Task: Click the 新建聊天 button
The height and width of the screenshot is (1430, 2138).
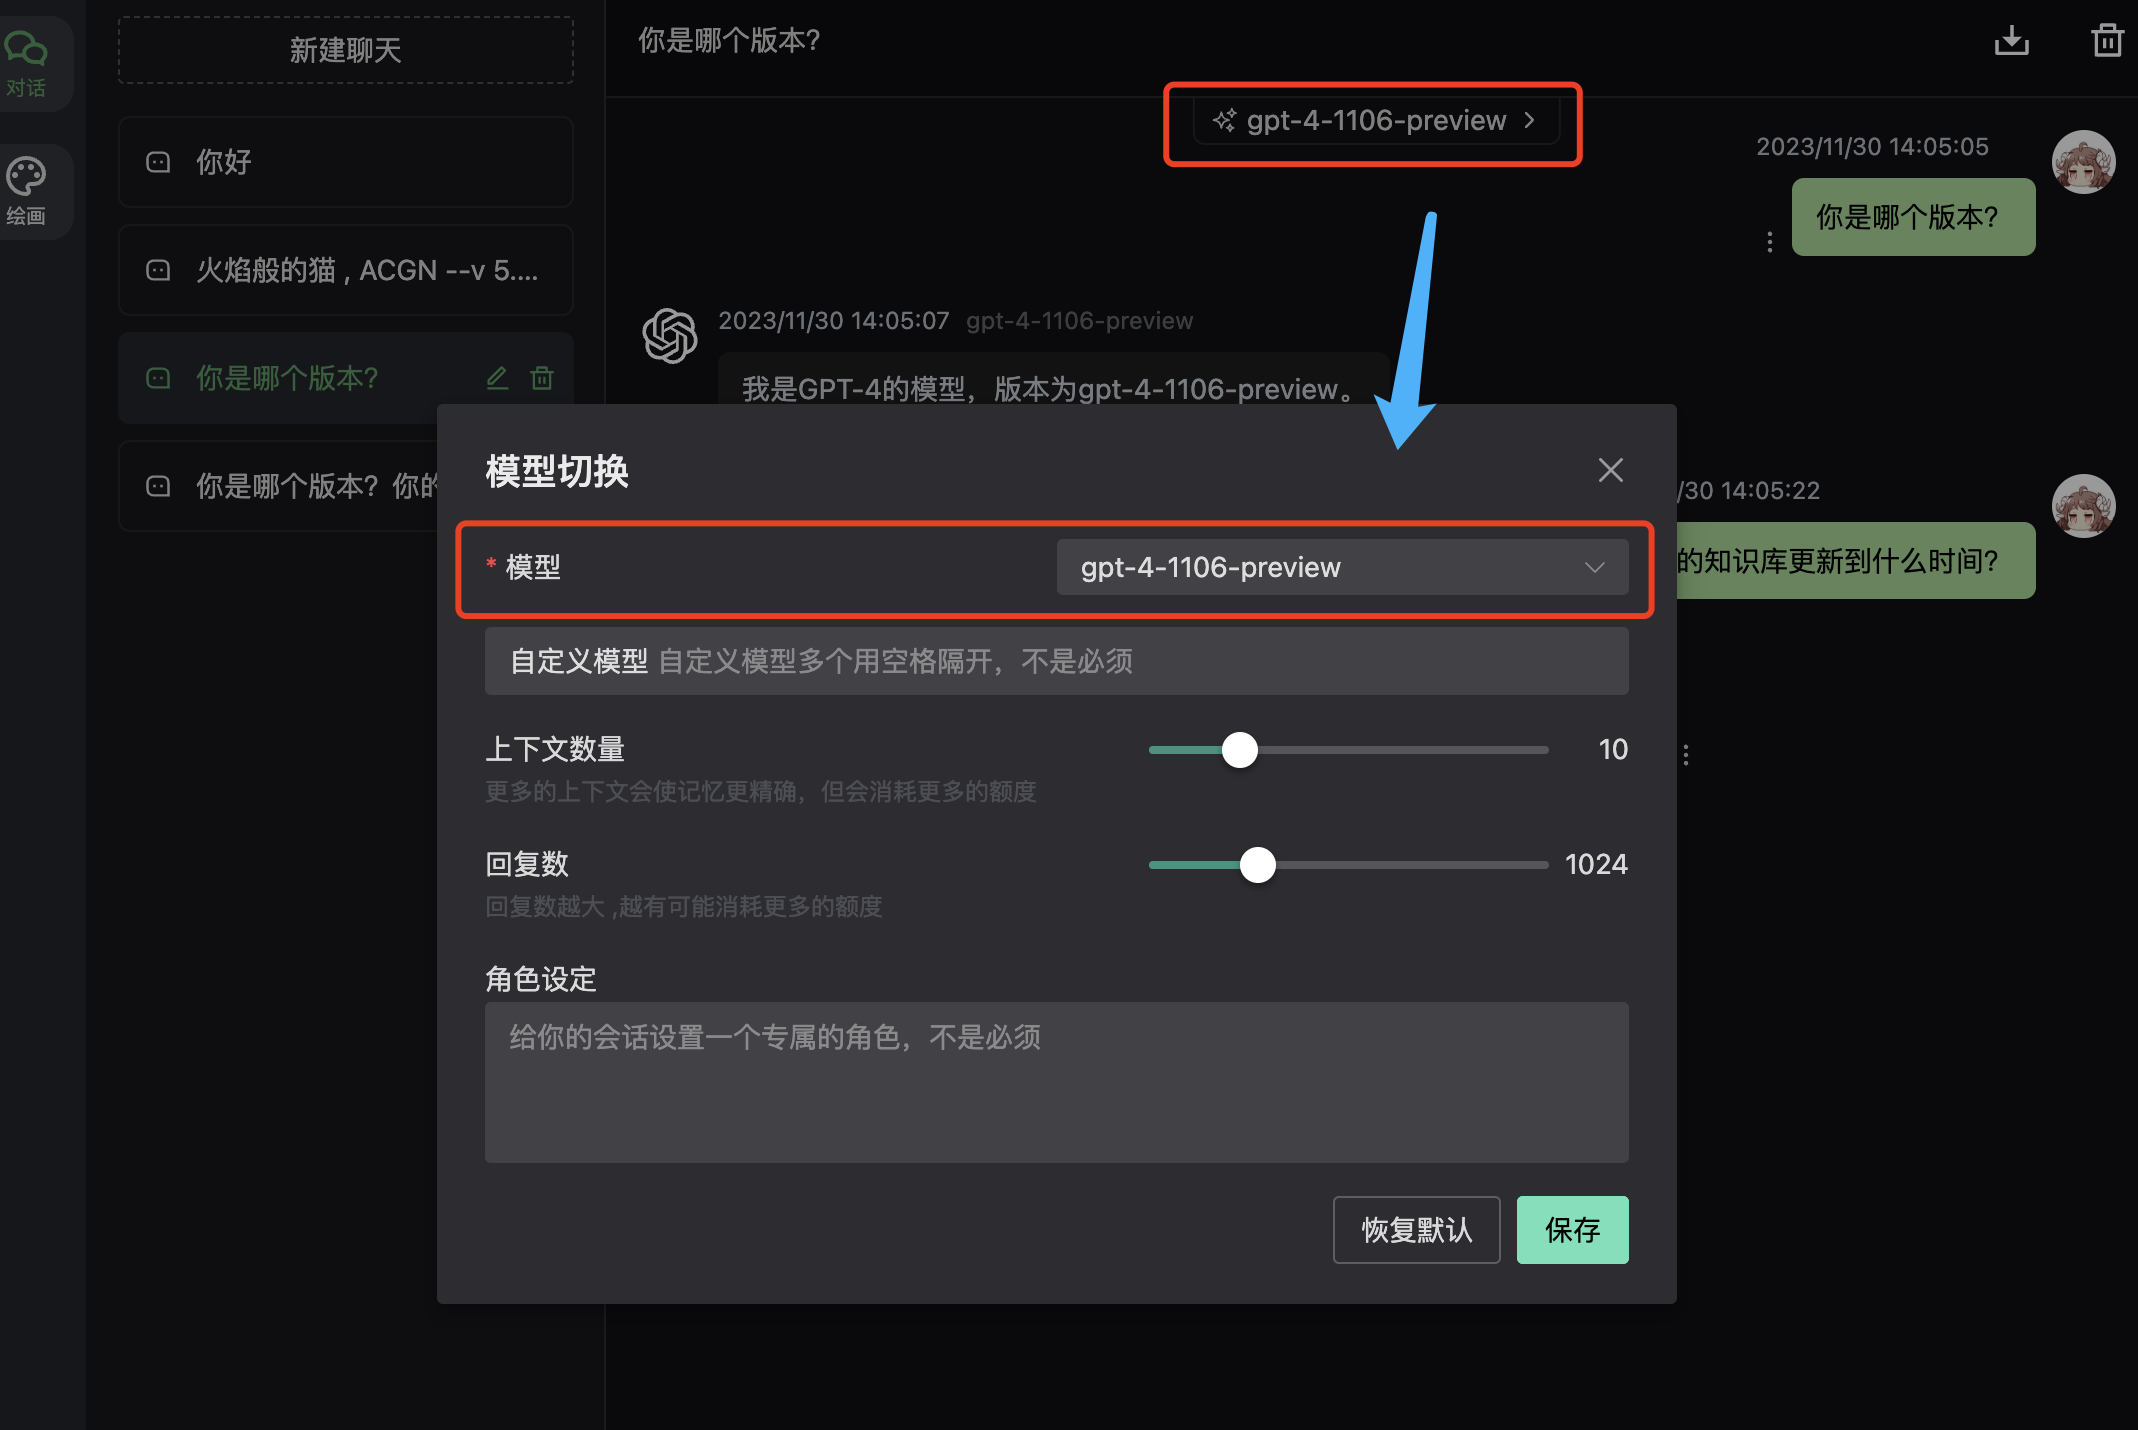Action: point(345,50)
